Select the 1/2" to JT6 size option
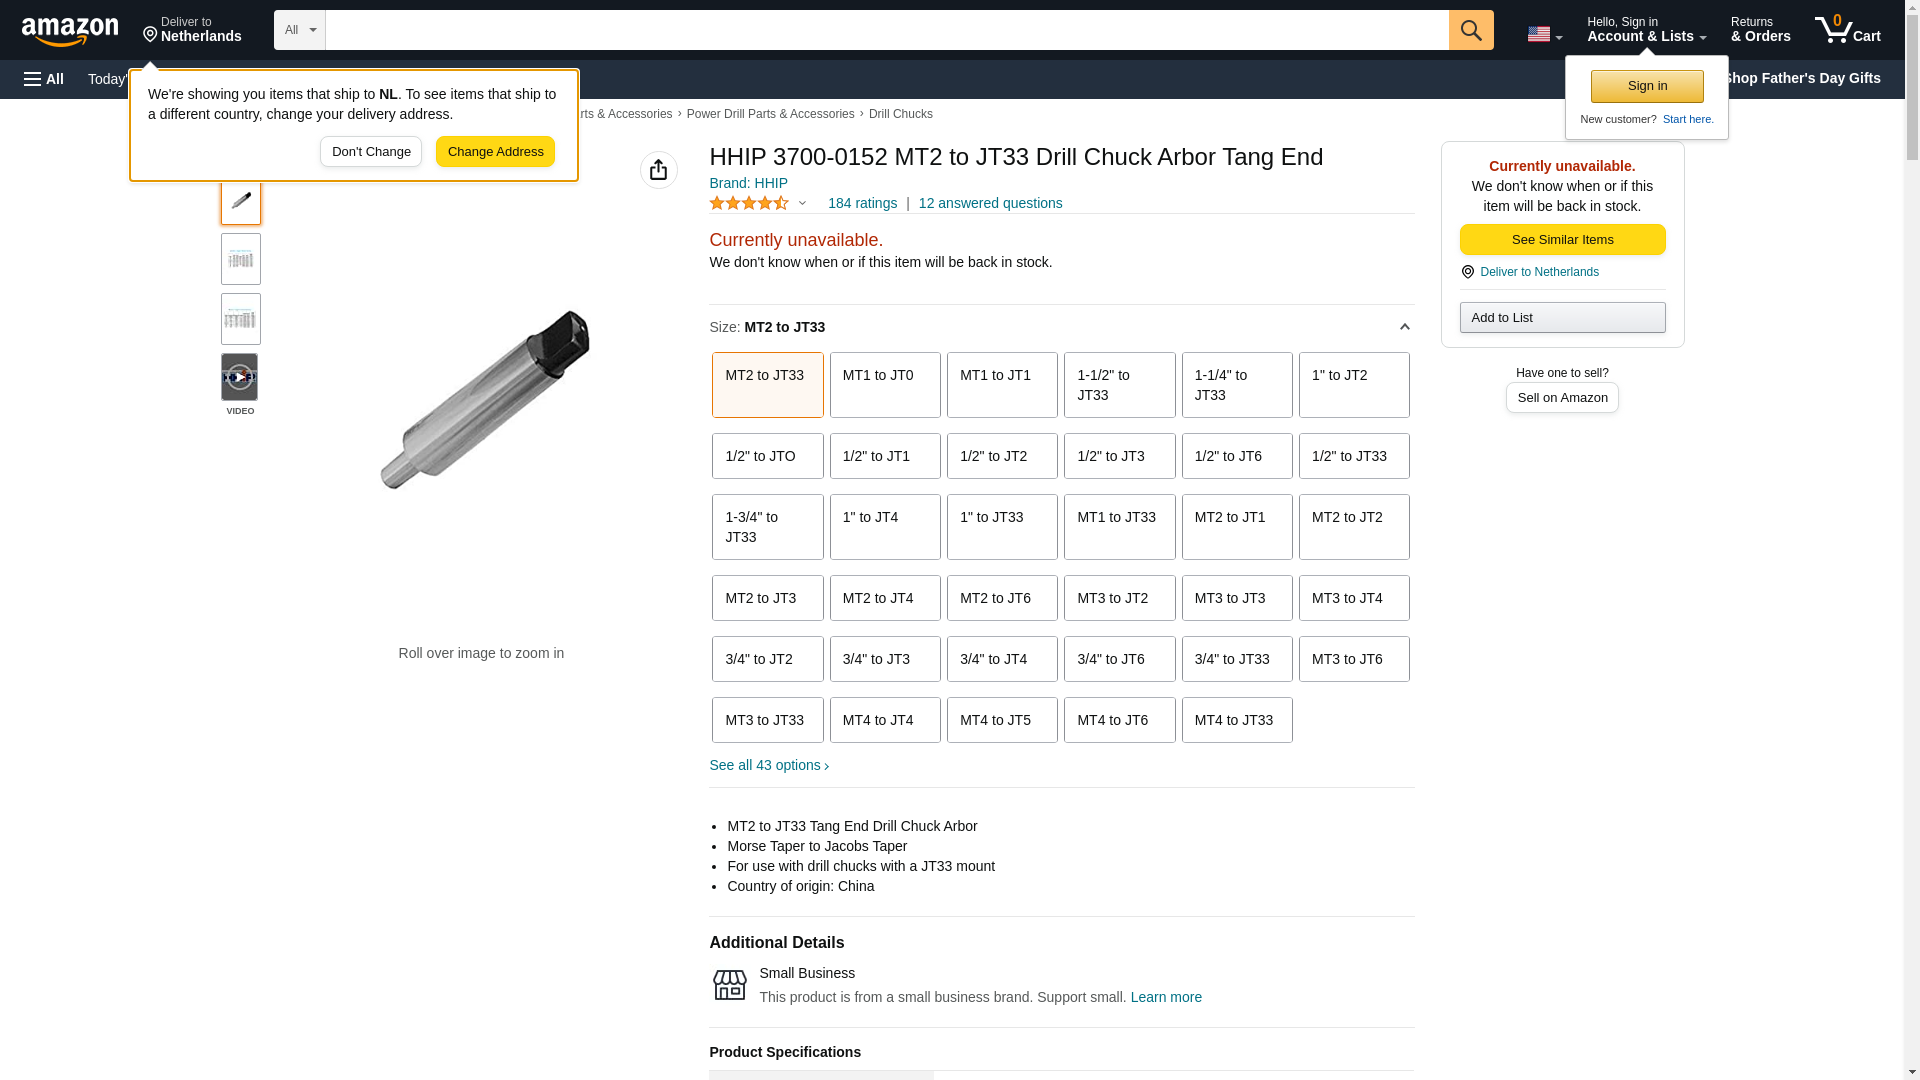 click(x=1236, y=456)
